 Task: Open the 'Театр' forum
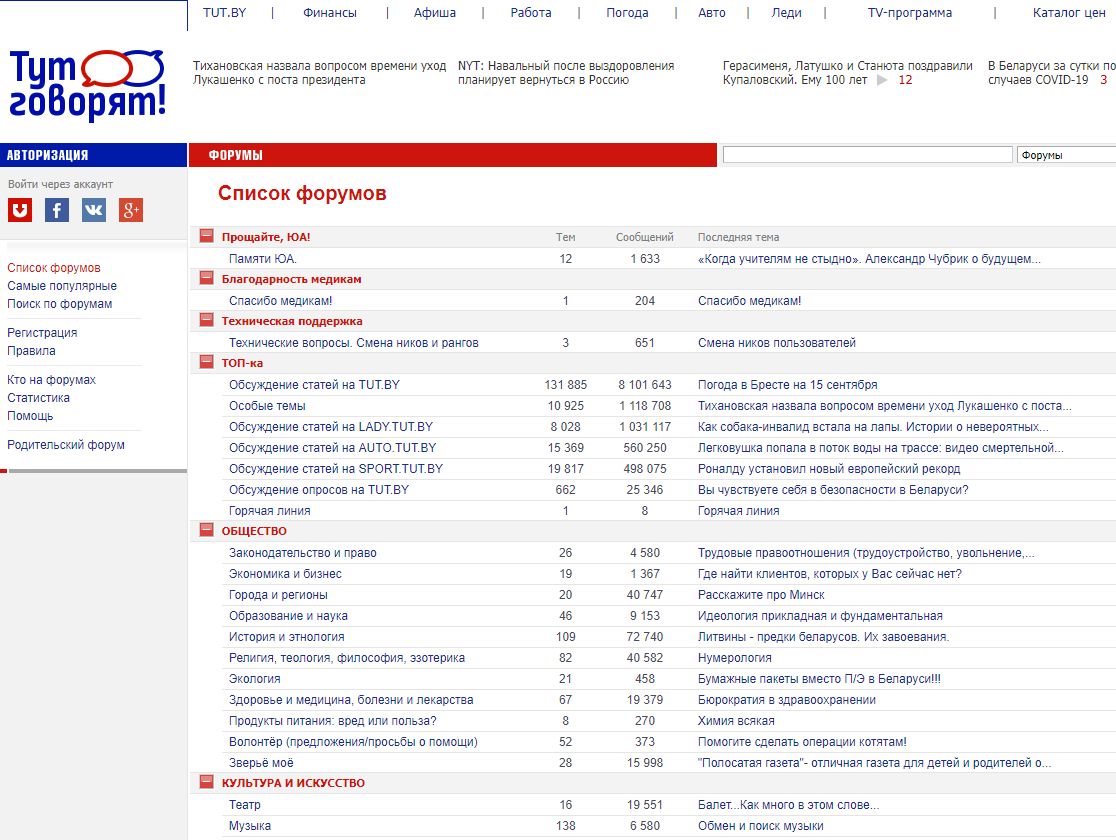[244, 805]
